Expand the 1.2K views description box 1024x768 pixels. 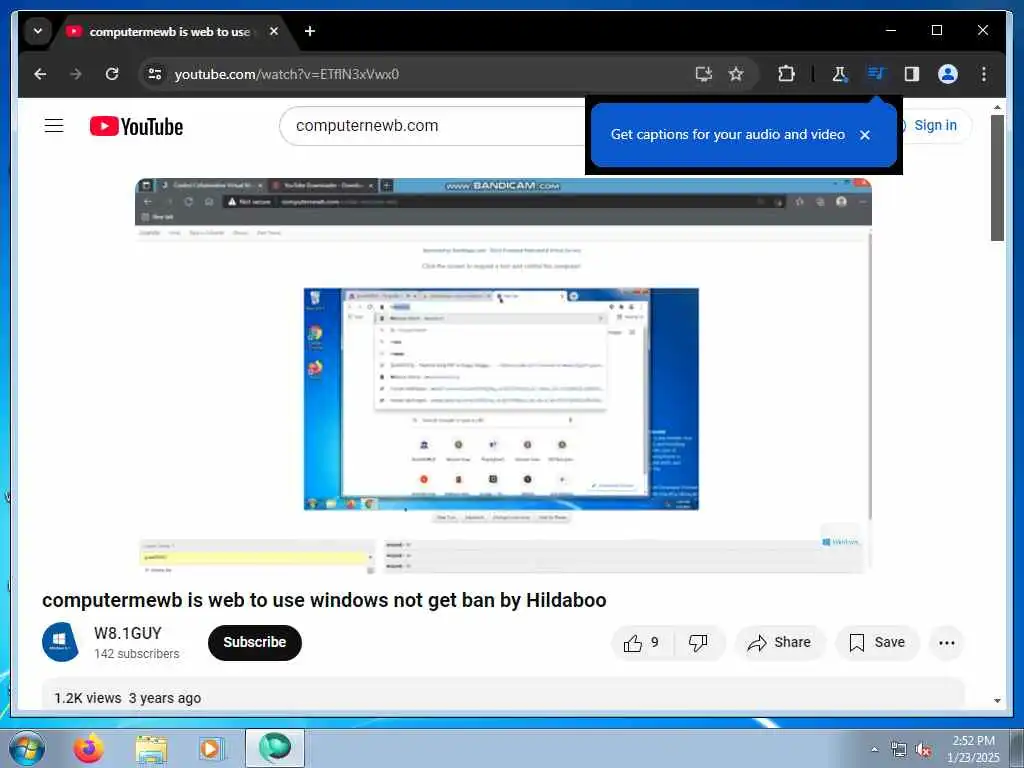point(503,694)
